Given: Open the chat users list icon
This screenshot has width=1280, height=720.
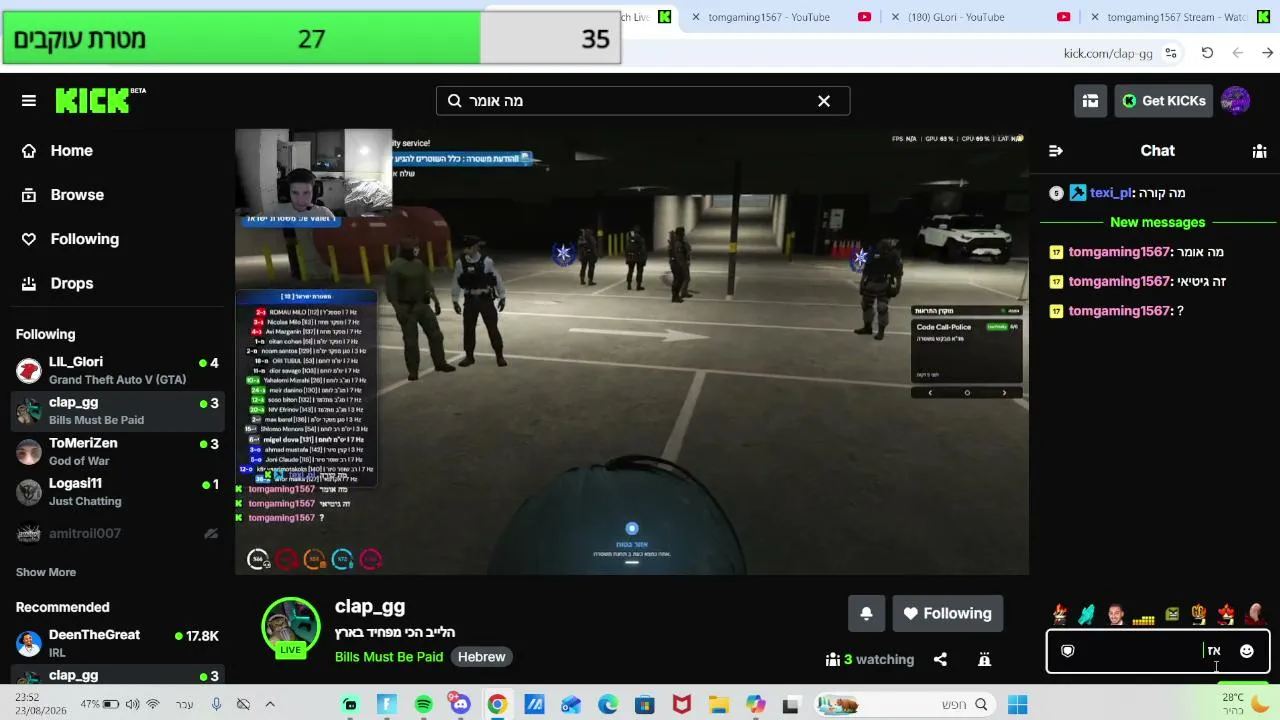Looking at the screenshot, I should pos(1259,151).
